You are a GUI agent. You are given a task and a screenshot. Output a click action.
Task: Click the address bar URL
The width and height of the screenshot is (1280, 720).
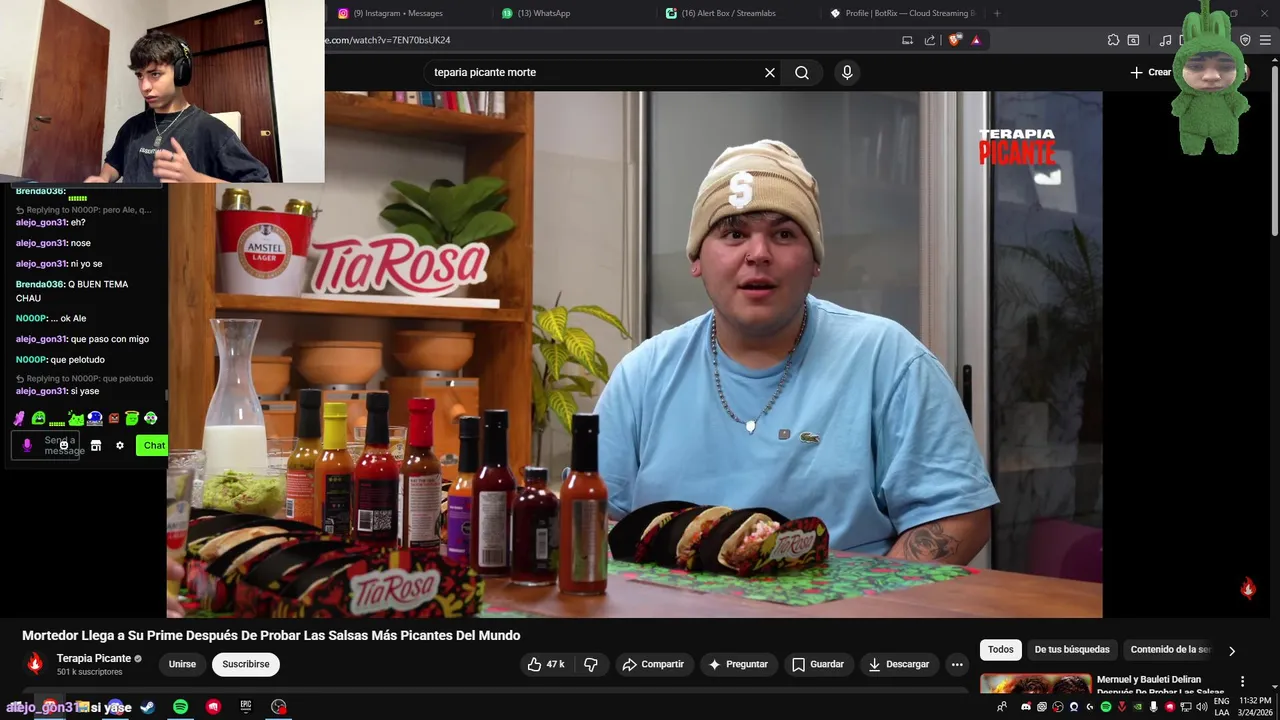tap(388, 40)
